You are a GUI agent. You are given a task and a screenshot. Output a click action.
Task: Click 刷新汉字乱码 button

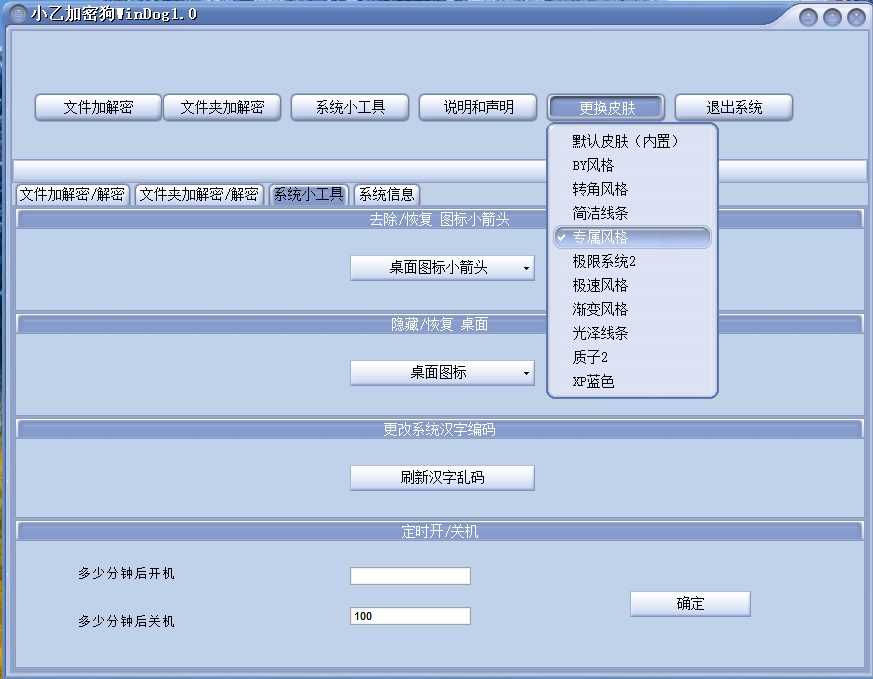coord(442,478)
